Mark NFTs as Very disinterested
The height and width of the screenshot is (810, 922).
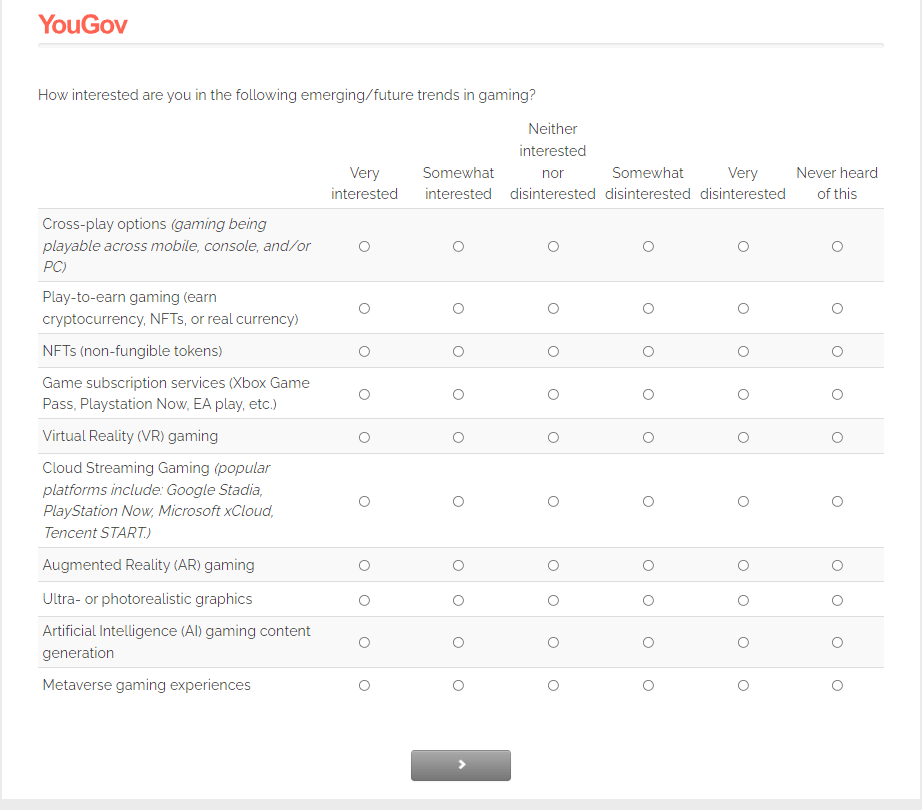743,351
